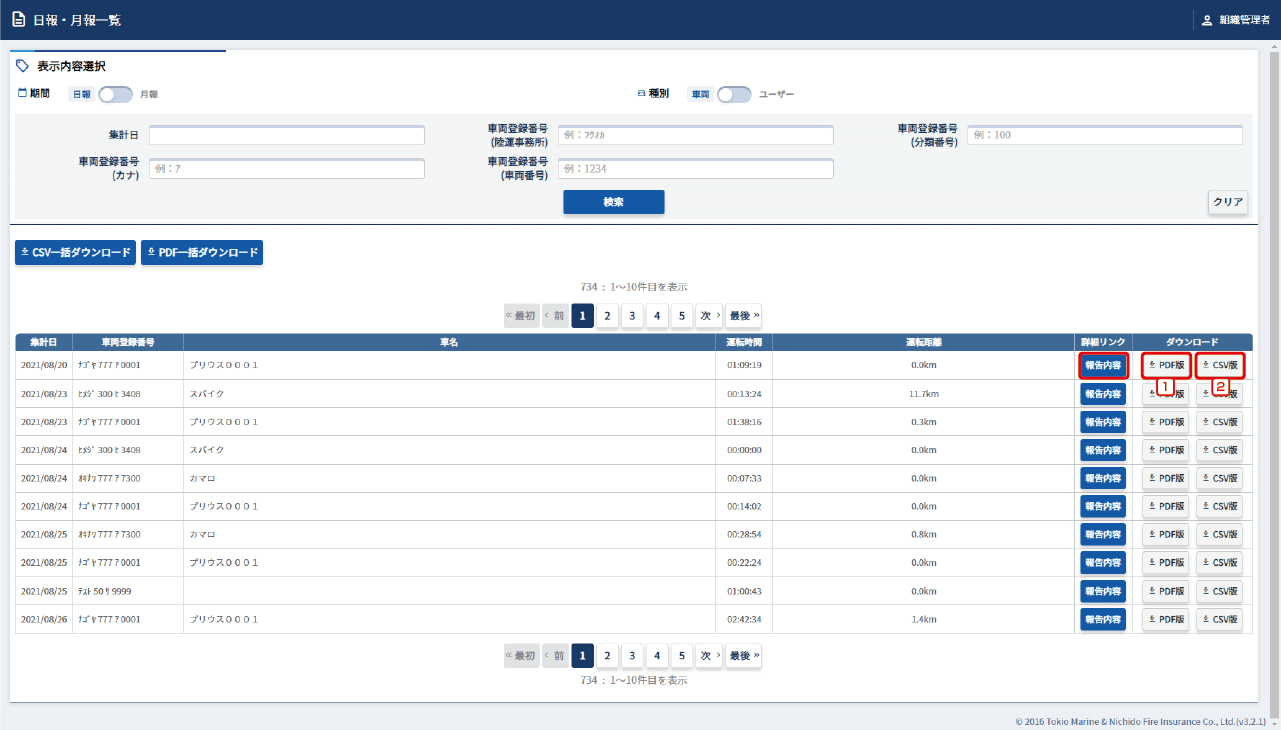This screenshot has width=1281, height=730.
Task: Download CSV版 for the 2021/08/20 row
Action: [1220, 365]
